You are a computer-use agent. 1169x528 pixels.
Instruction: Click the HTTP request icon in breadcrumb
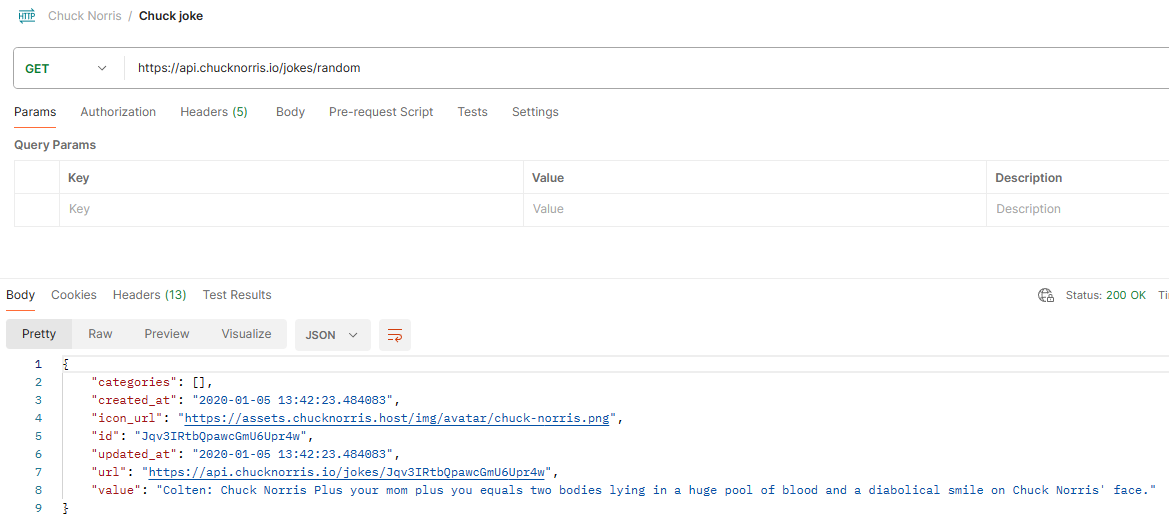27,16
